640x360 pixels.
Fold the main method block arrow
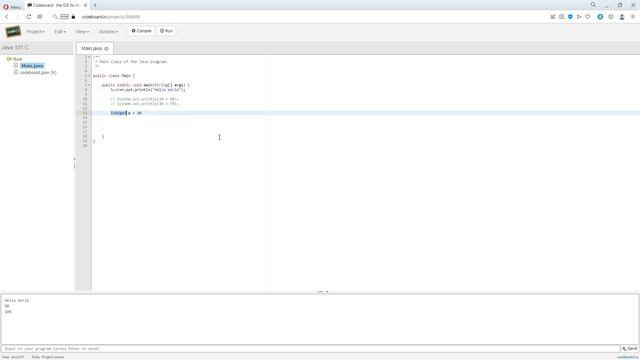click(89, 85)
